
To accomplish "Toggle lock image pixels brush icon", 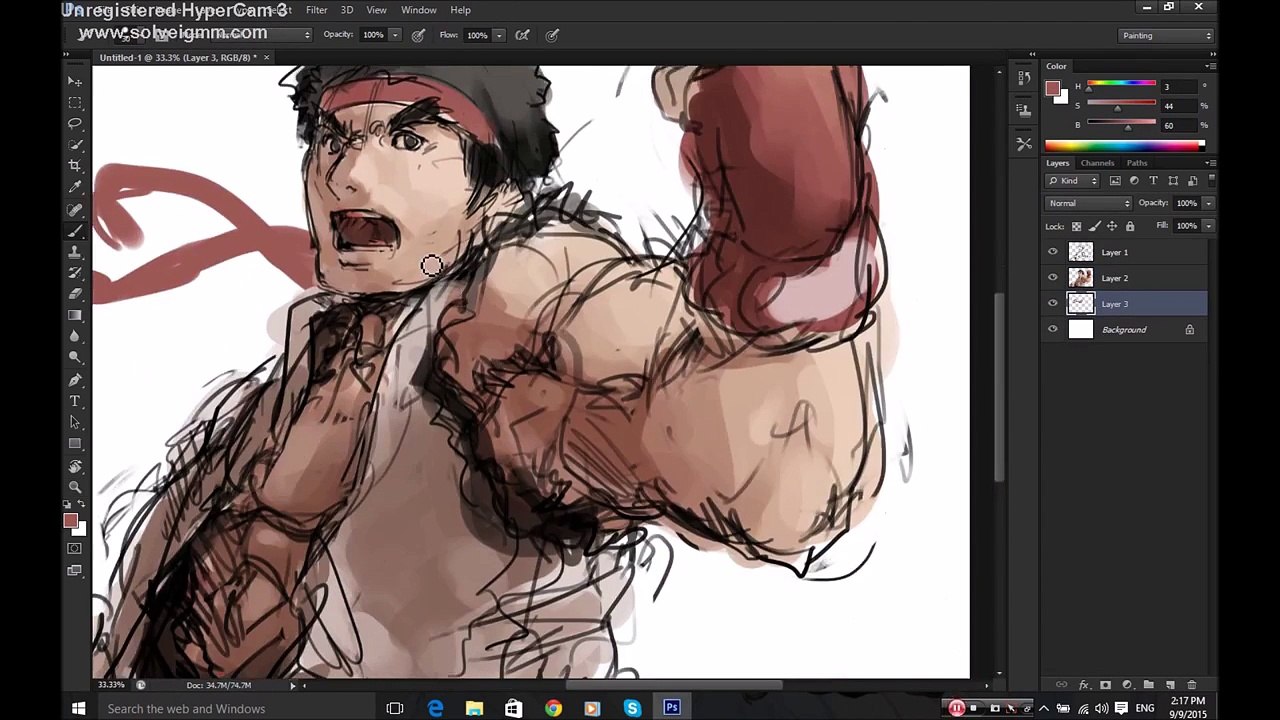I will (x=1094, y=226).
